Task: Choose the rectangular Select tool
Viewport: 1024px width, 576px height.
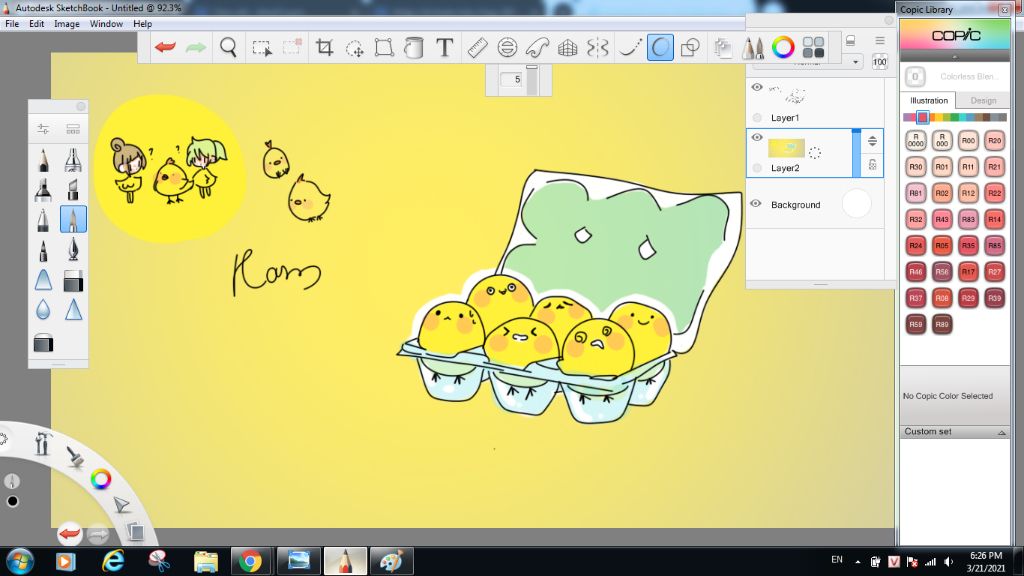Action: coord(262,48)
